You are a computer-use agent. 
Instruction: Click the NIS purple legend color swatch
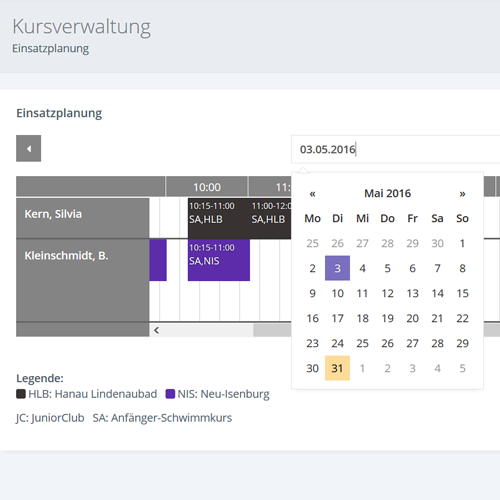tap(170, 394)
